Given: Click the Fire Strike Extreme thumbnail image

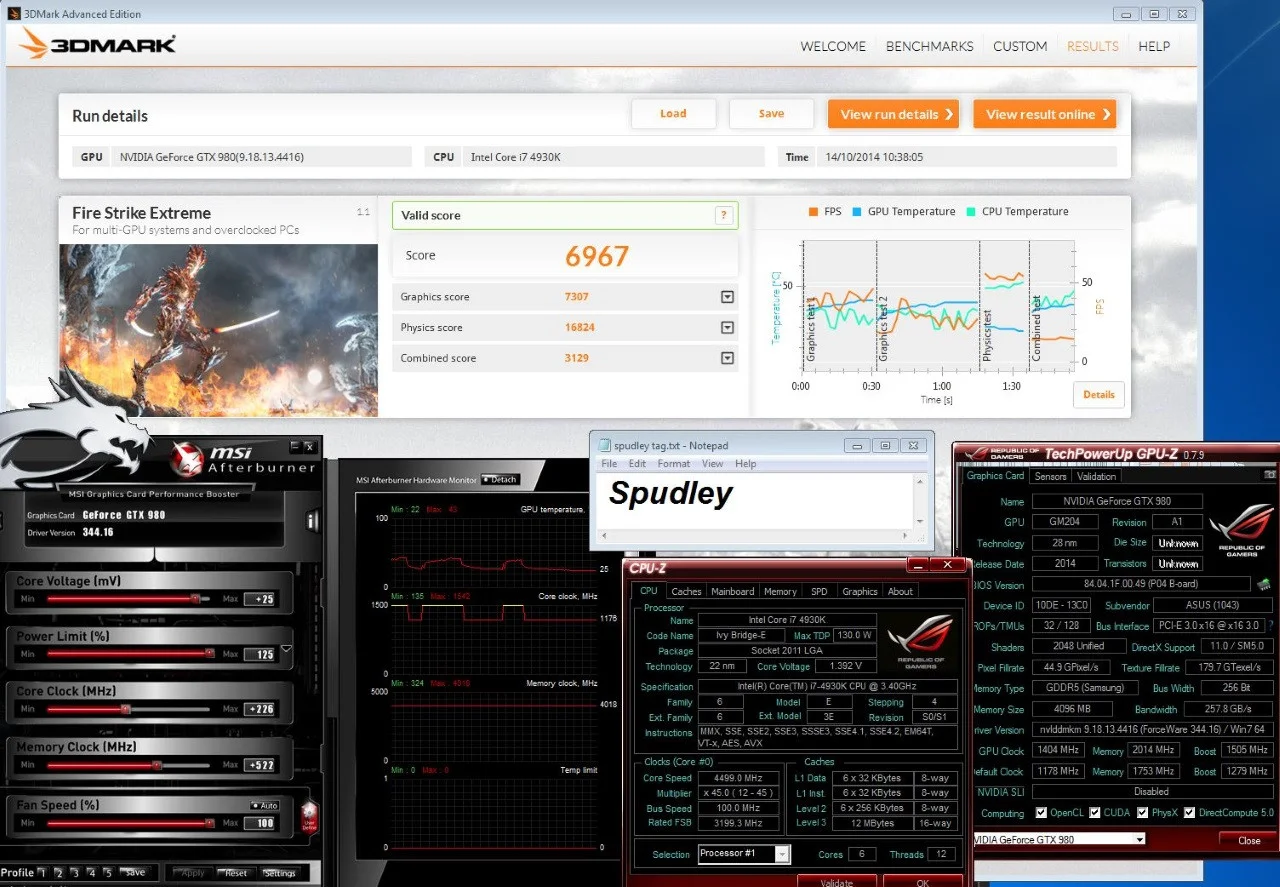Looking at the screenshot, I should tap(218, 330).
